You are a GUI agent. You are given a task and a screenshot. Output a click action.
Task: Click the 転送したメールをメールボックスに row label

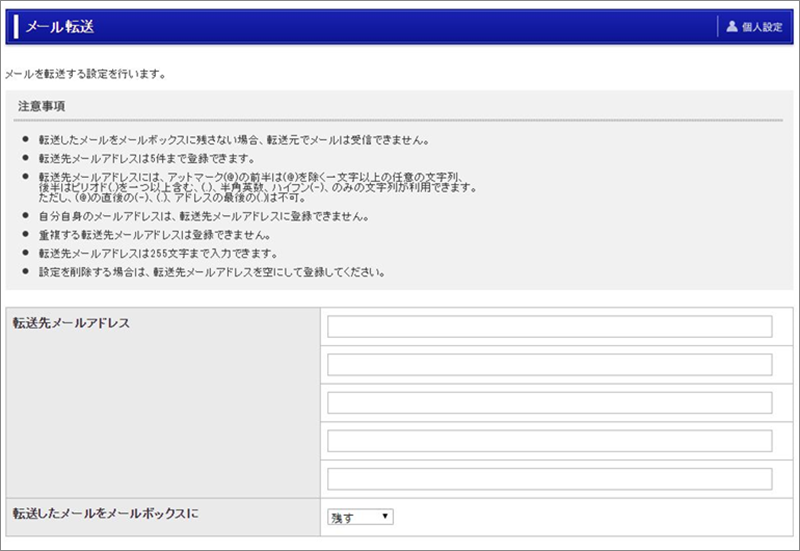coord(106,513)
